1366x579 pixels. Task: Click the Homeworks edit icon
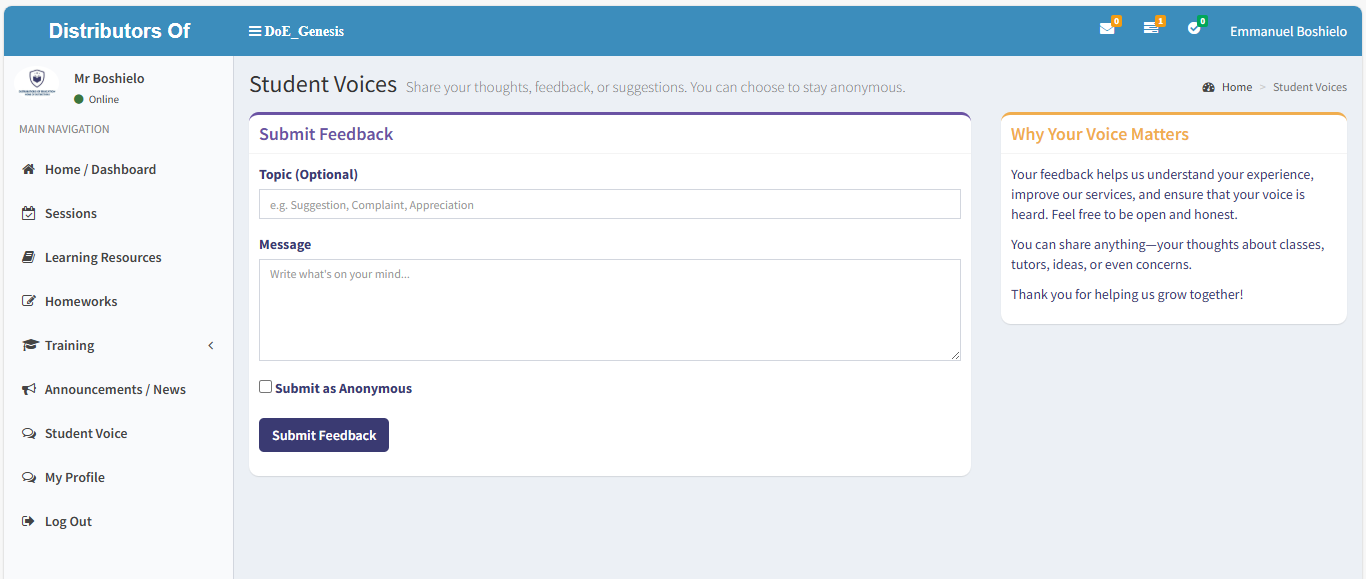(x=29, y=302)
